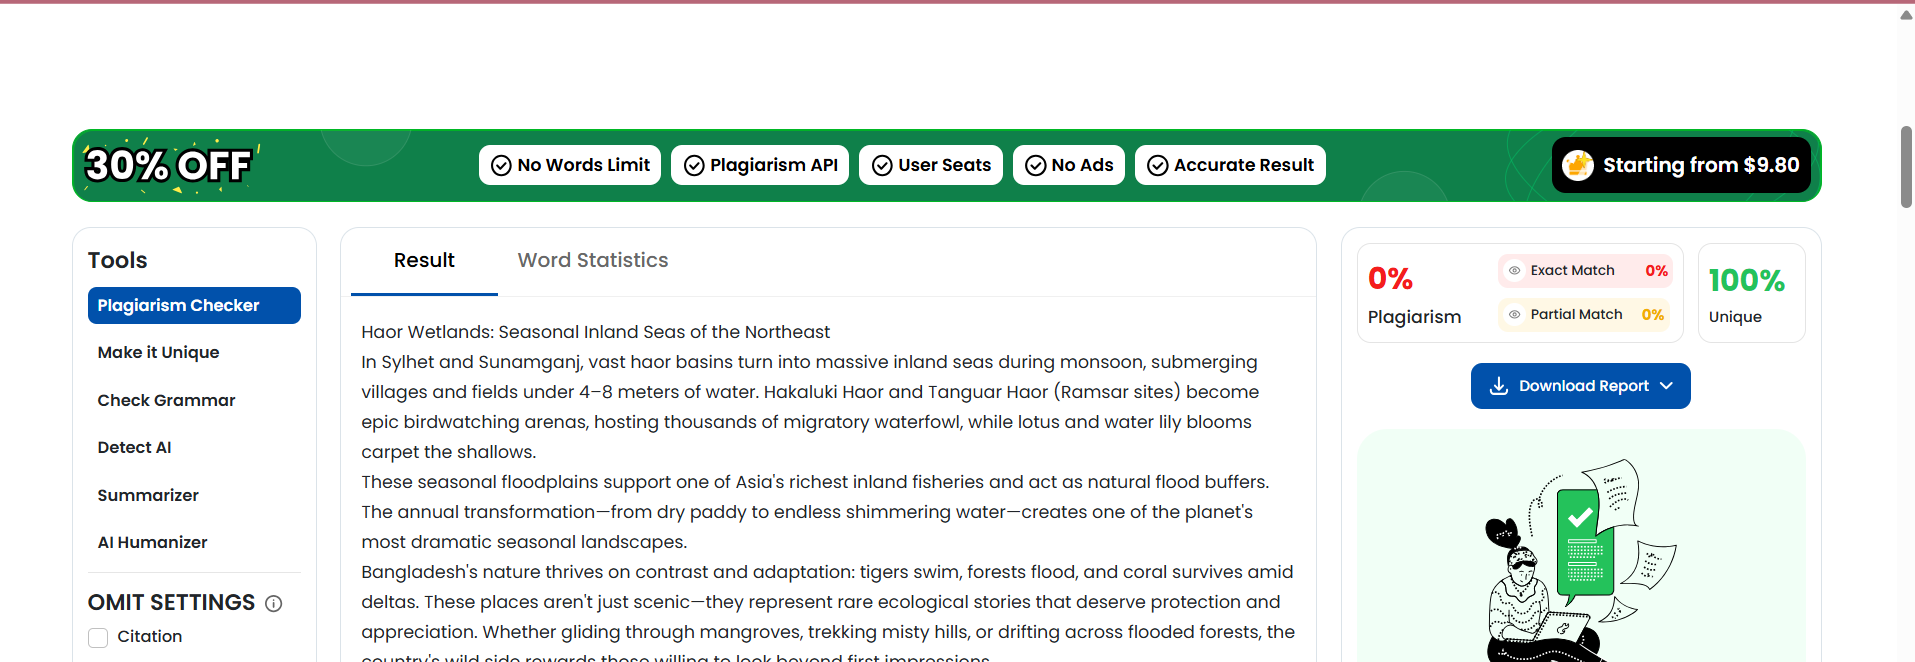1915x662 pixels.
Task: Click the OMIT SETTINGS info icon
Action: coord(274,604)
